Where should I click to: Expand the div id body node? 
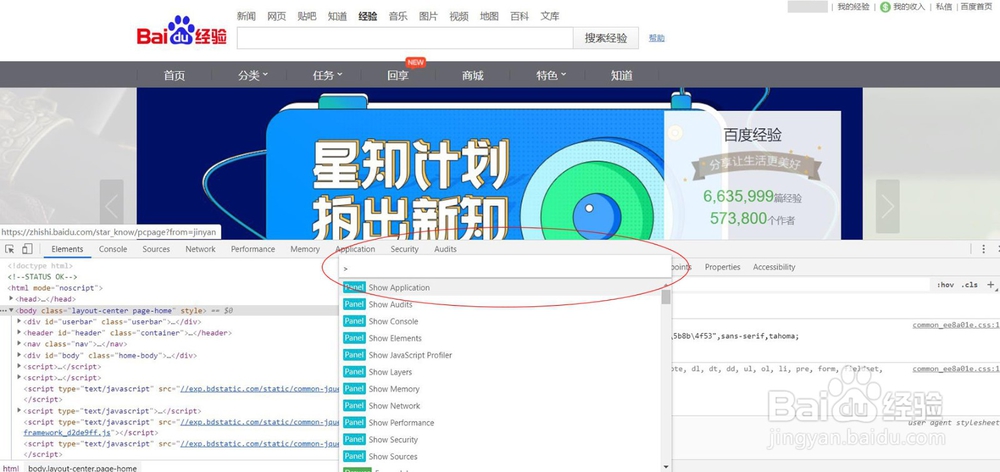coord(19,355)
